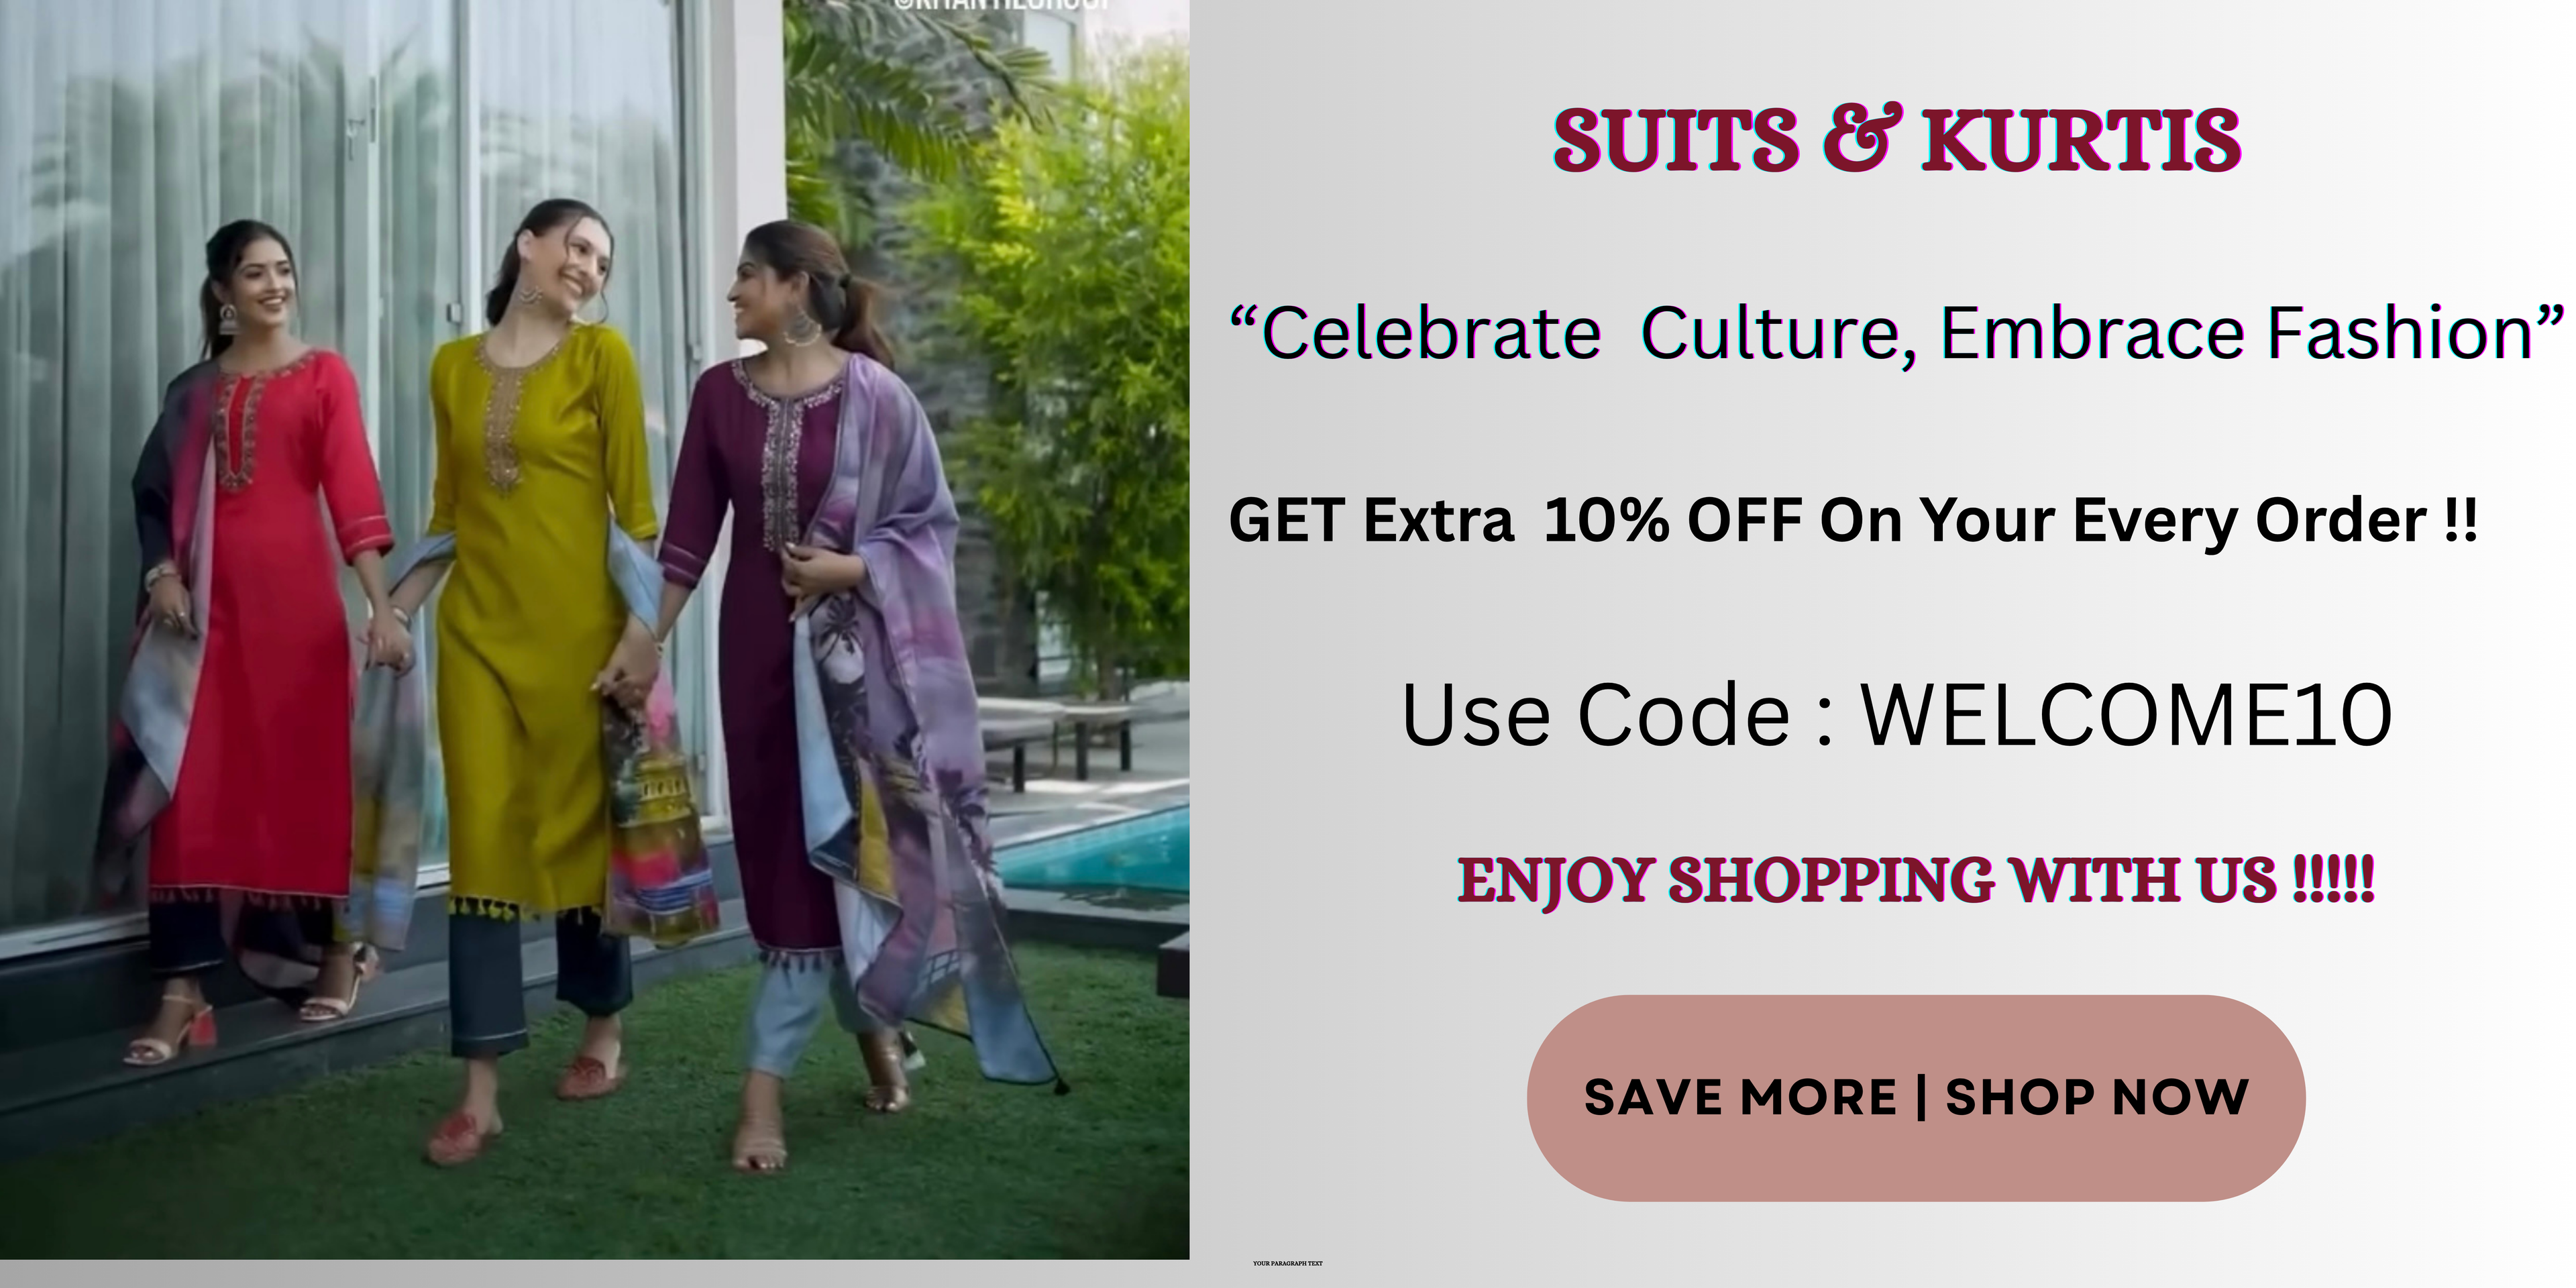Select the ENJOY SHOPPING WITH US text
The width and height of the screenshot is (2576, 1288).
click(x=1916, y=880)
